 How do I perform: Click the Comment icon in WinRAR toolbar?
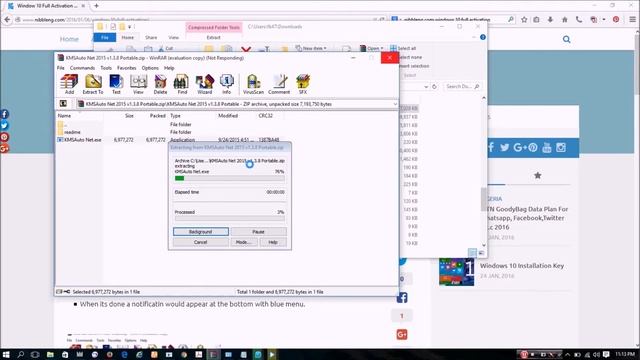click(x=279, y=84)
